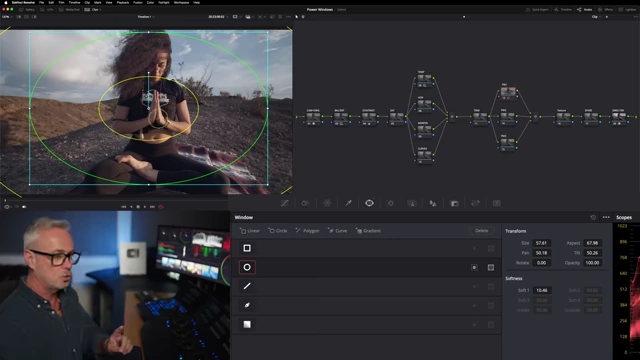The width and height of the screenshot is (640, 360).
Task: Add a Gradient window
Action: click(x=368, y=231)
